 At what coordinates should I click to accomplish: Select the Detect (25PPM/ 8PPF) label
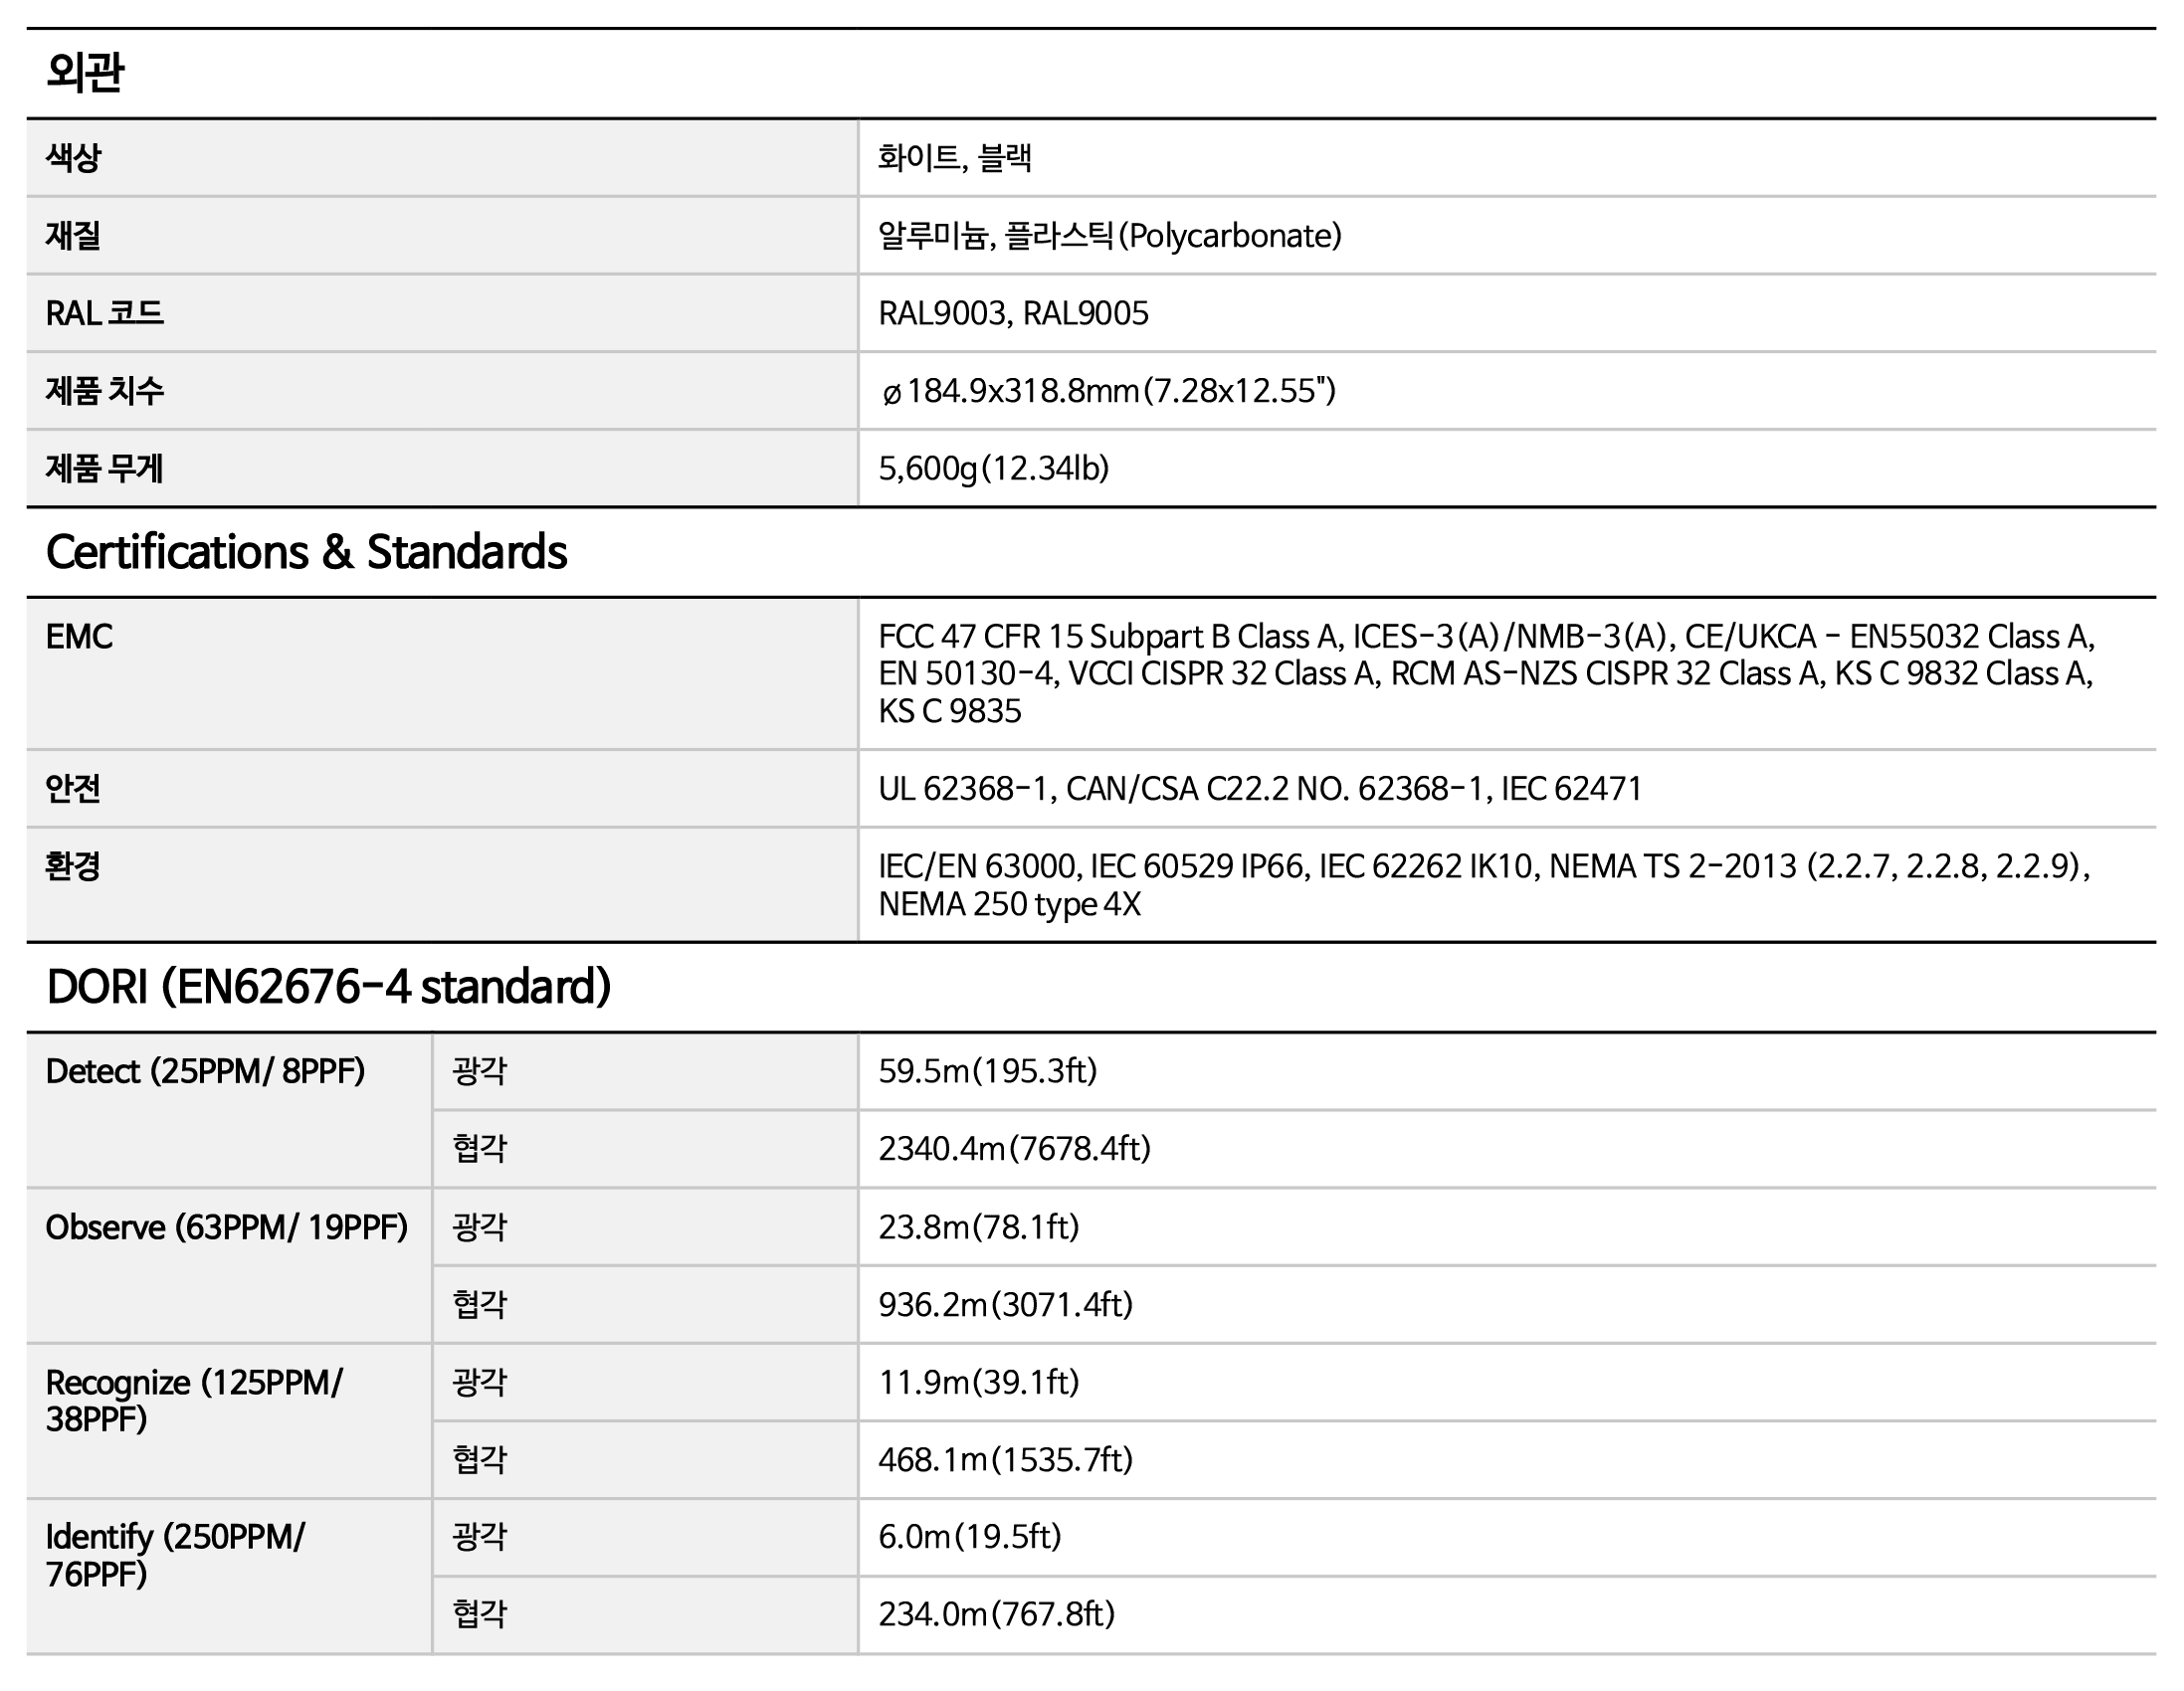[x=205, y=1072]
